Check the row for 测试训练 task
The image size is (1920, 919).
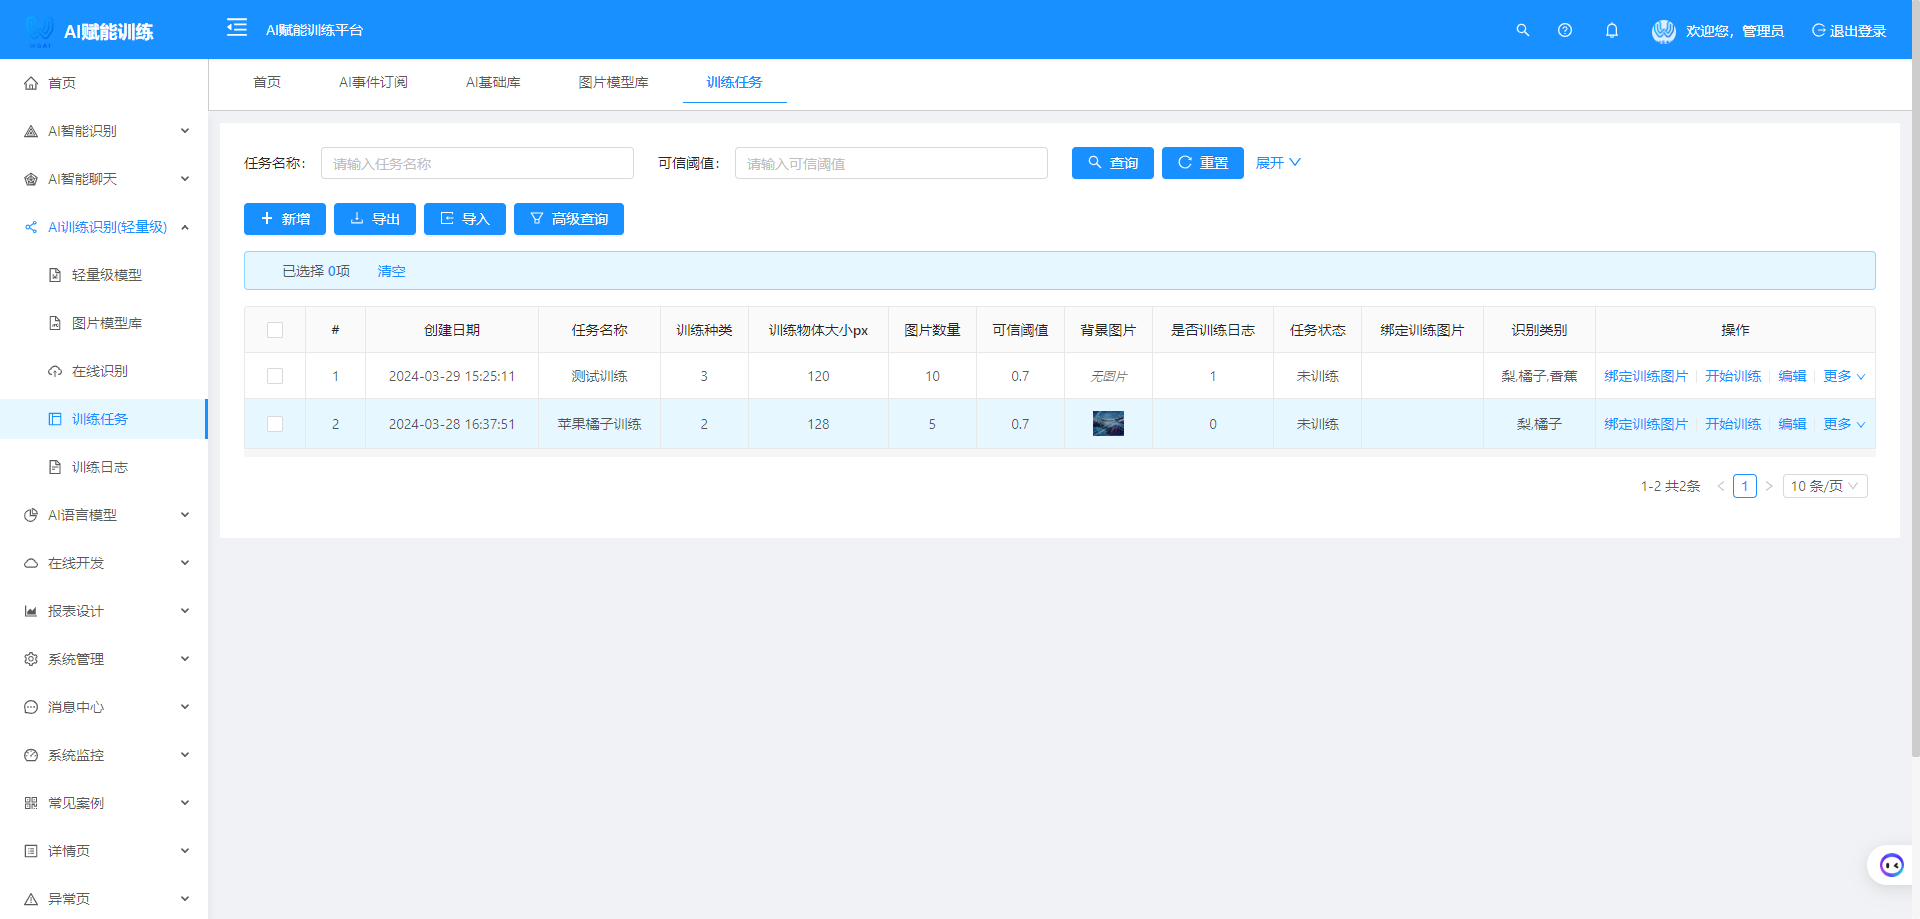pyautogui.click(x=275, y=376)
